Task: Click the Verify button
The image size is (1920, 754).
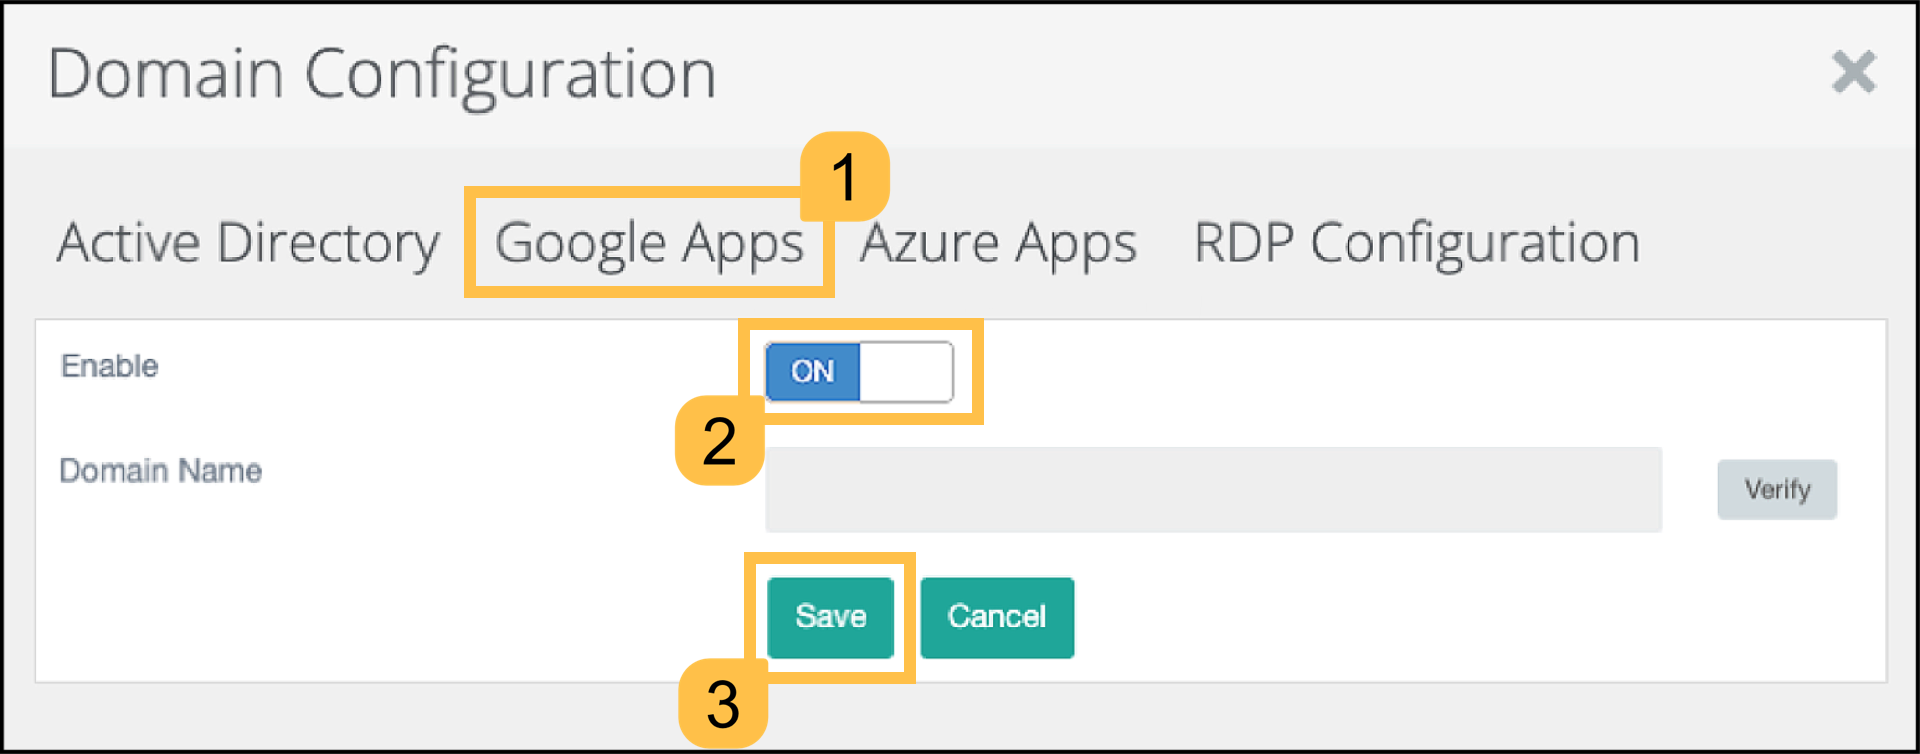Action: [x=1777, y=489]
